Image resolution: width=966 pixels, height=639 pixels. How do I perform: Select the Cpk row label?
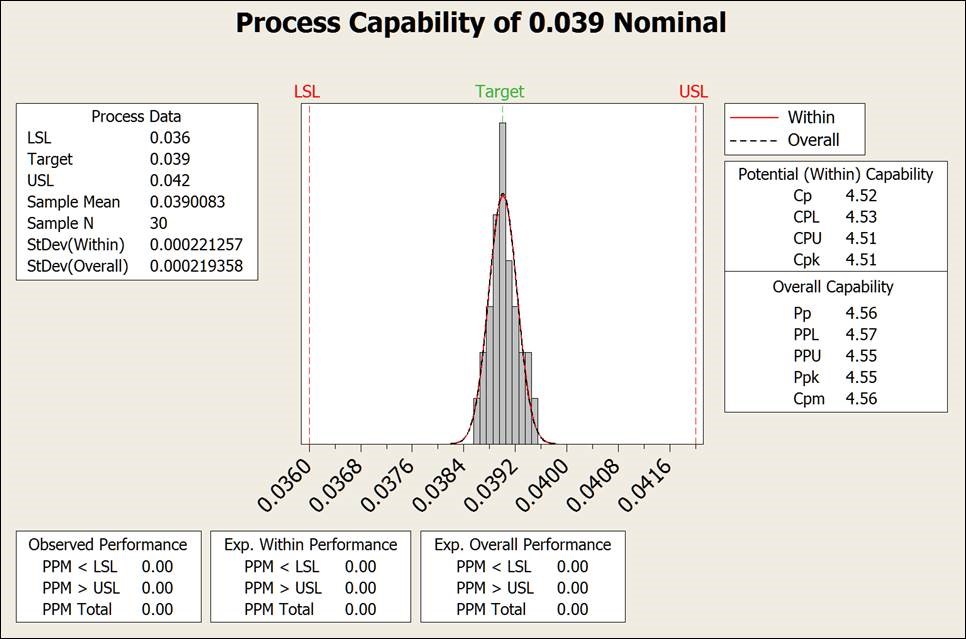pyautogui.click(x=806, y=260)
